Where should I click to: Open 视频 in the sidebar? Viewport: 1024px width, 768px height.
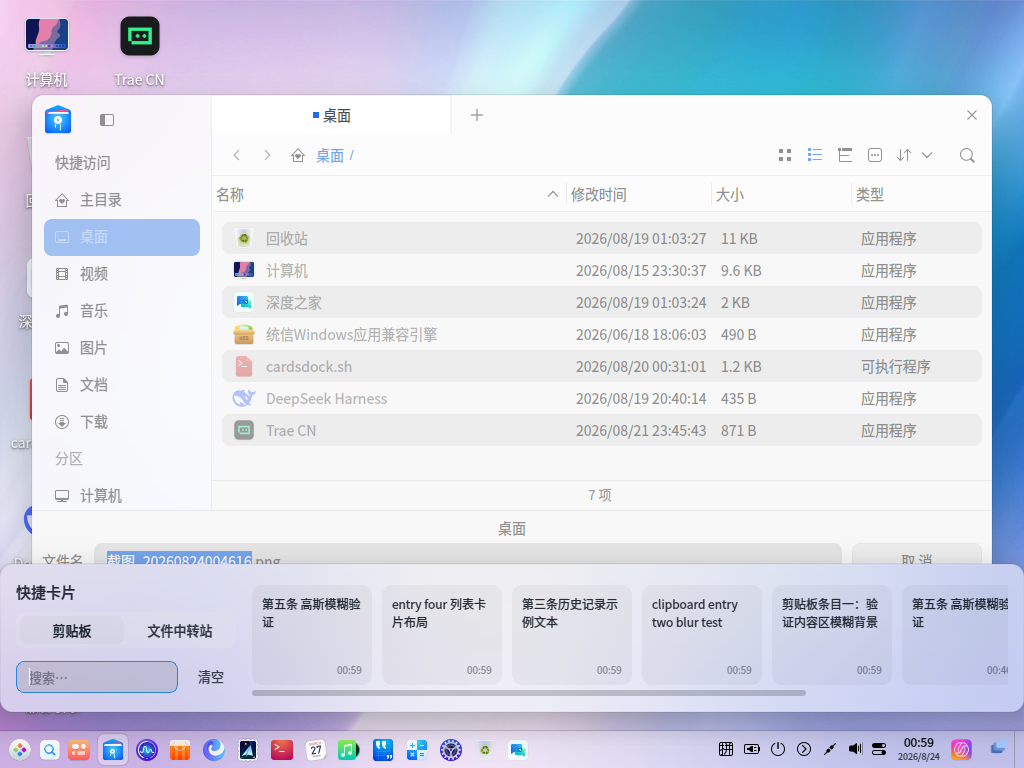(x=122, y=274)
